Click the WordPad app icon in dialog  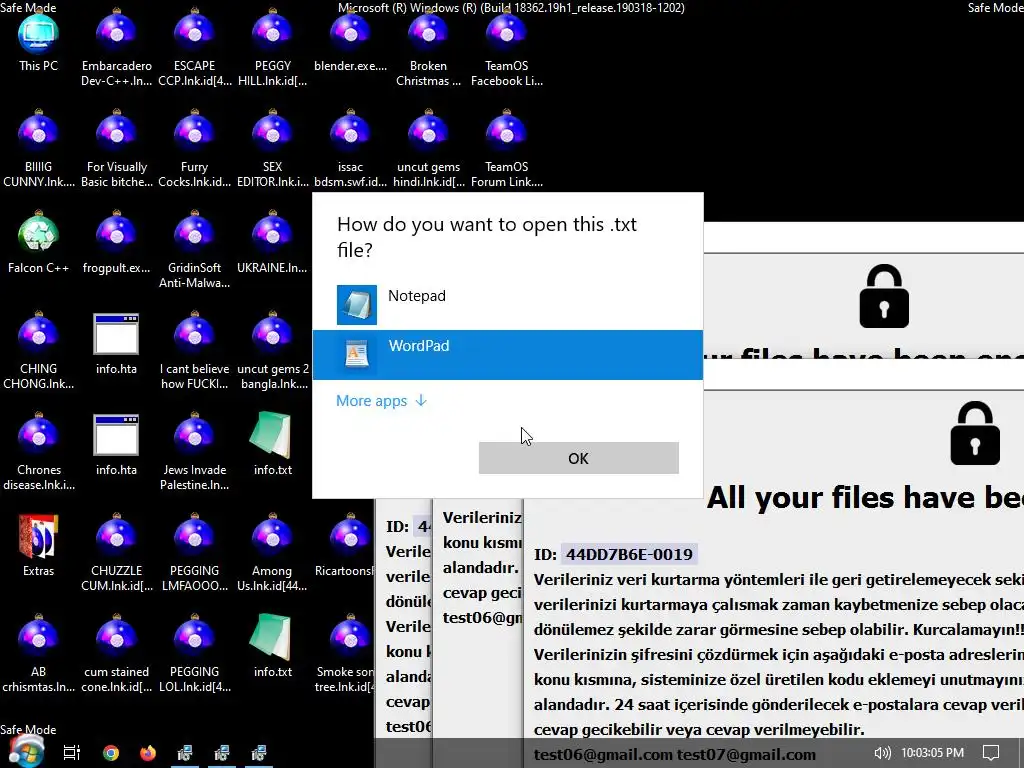(357, 355)
